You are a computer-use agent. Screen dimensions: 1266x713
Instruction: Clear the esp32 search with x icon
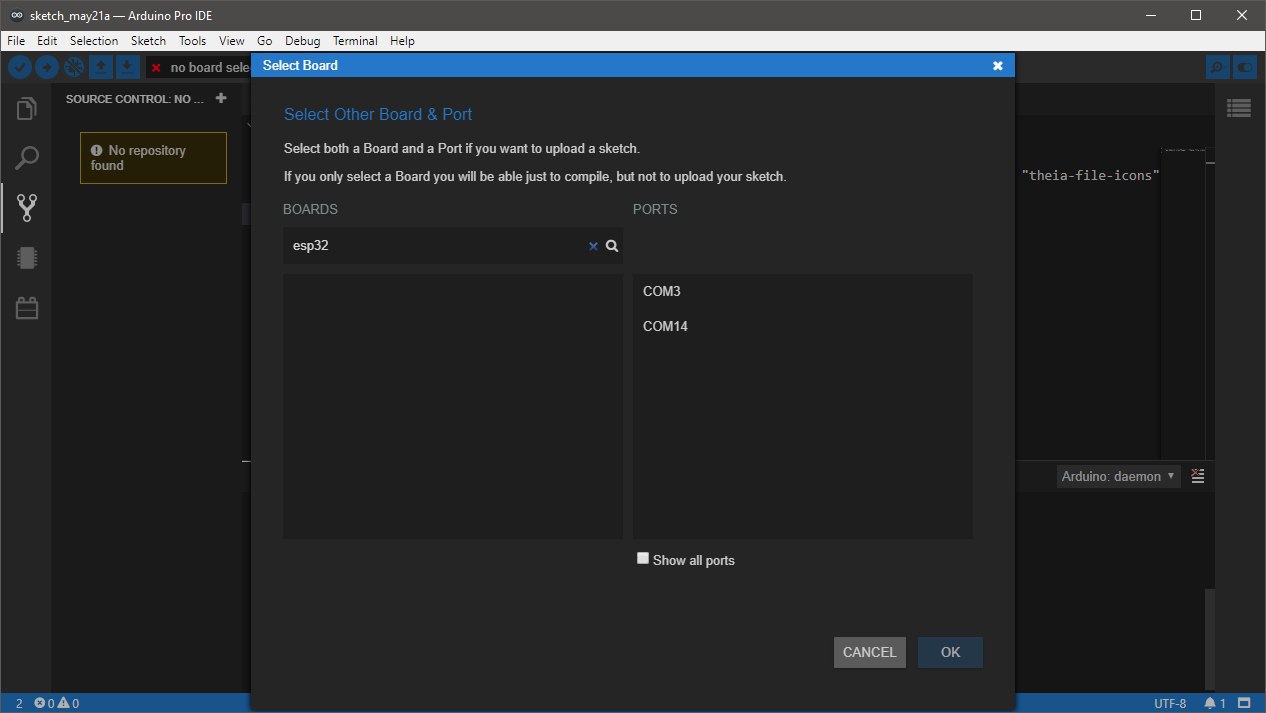coord(593,246)
